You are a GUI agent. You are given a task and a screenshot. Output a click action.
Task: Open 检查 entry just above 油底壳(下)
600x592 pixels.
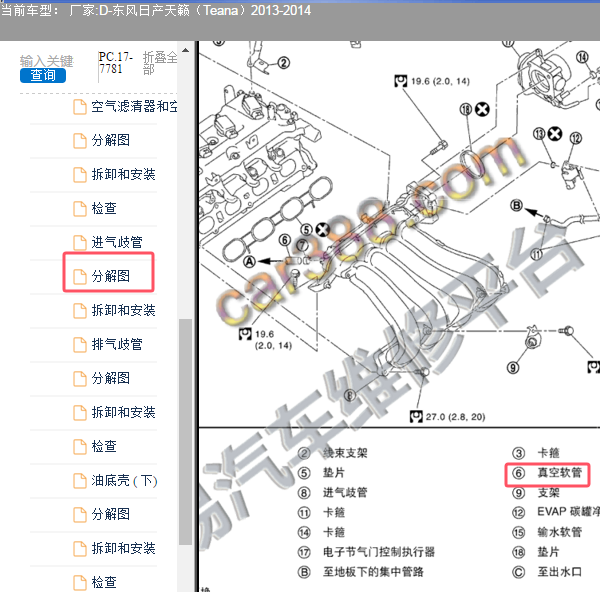[104, 446]
